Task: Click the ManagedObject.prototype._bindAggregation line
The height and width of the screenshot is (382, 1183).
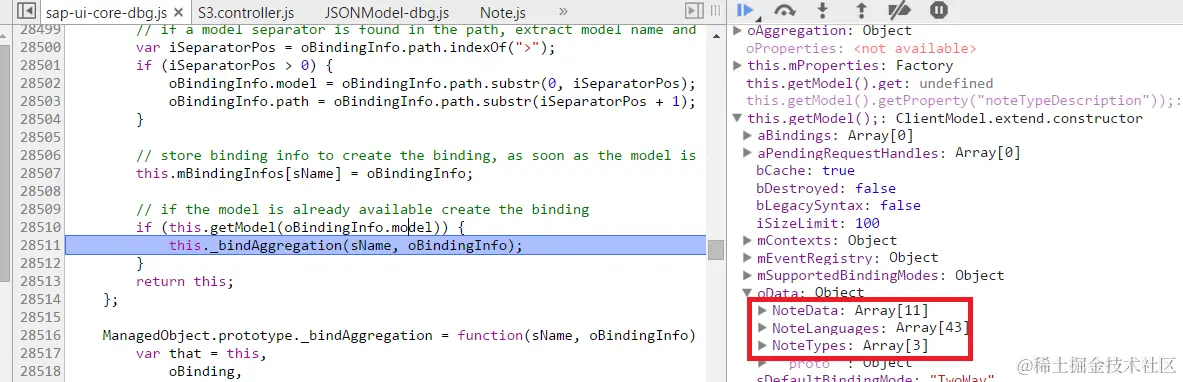Action: click(x=398, y=335)
